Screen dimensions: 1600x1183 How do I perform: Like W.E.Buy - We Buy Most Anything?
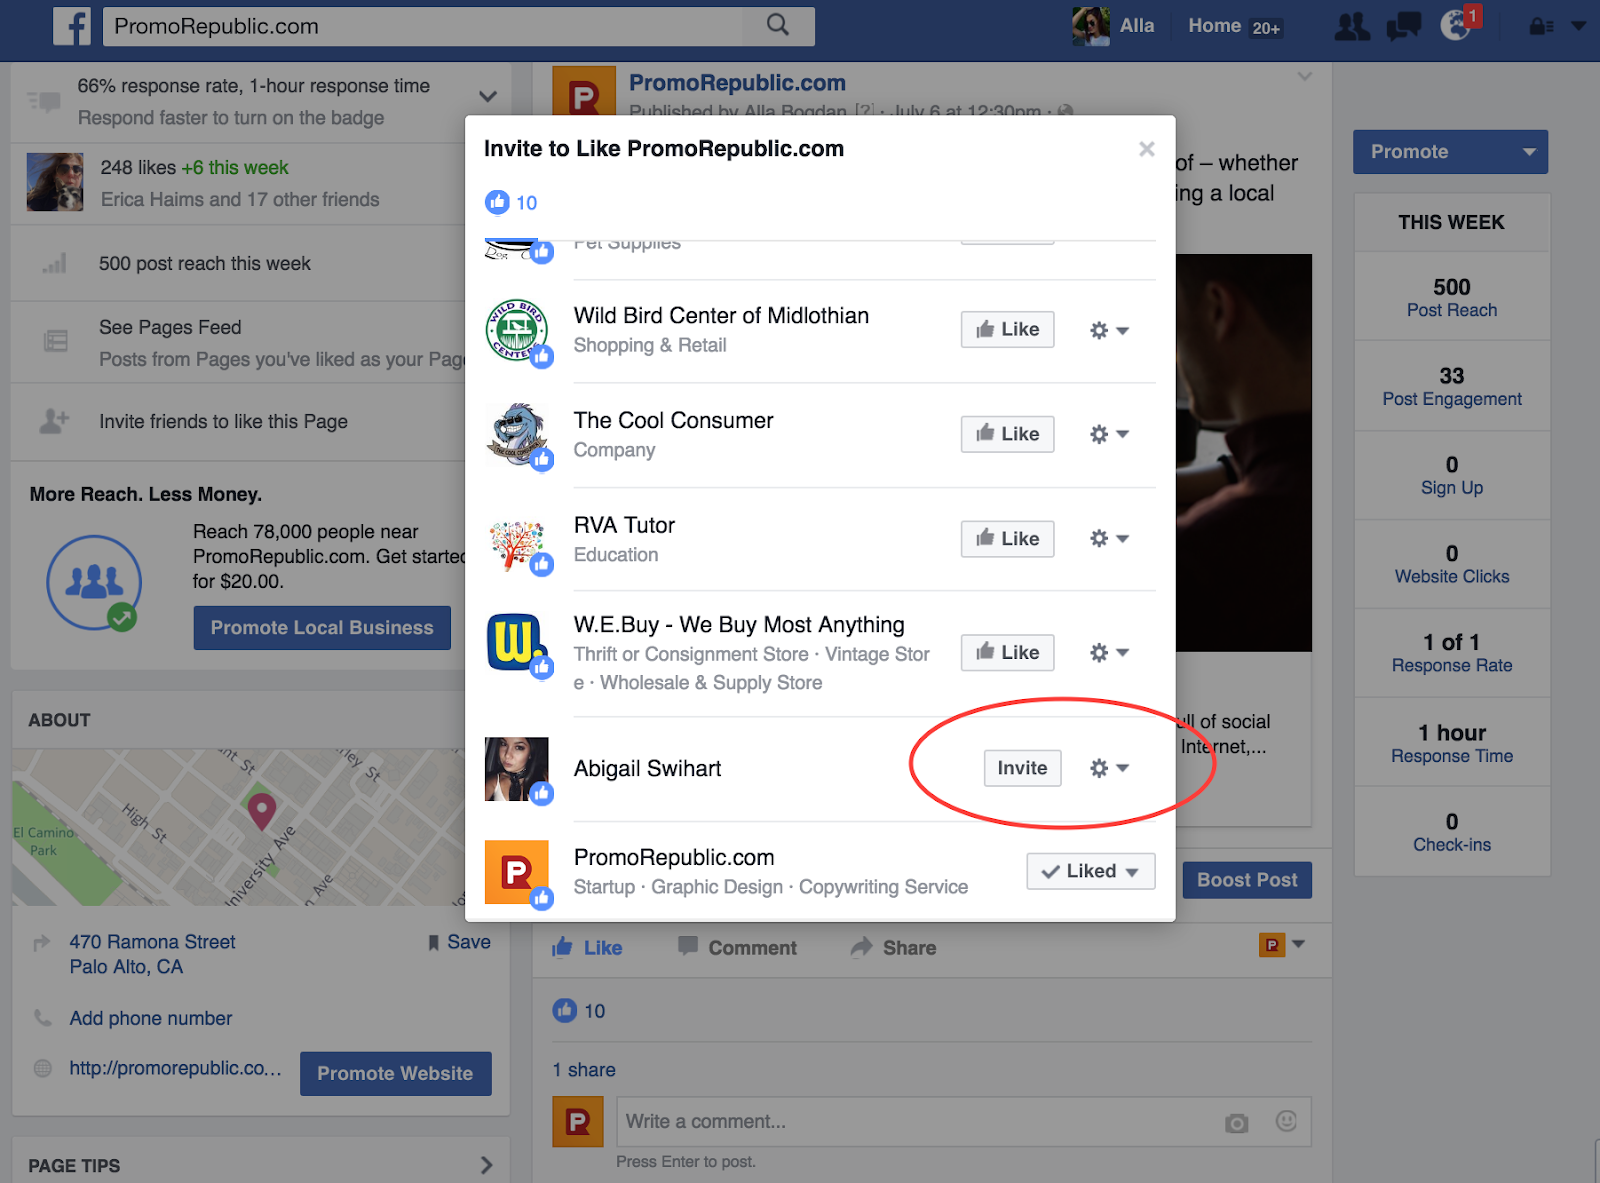pyautogui.click(x=1008, y=652)
